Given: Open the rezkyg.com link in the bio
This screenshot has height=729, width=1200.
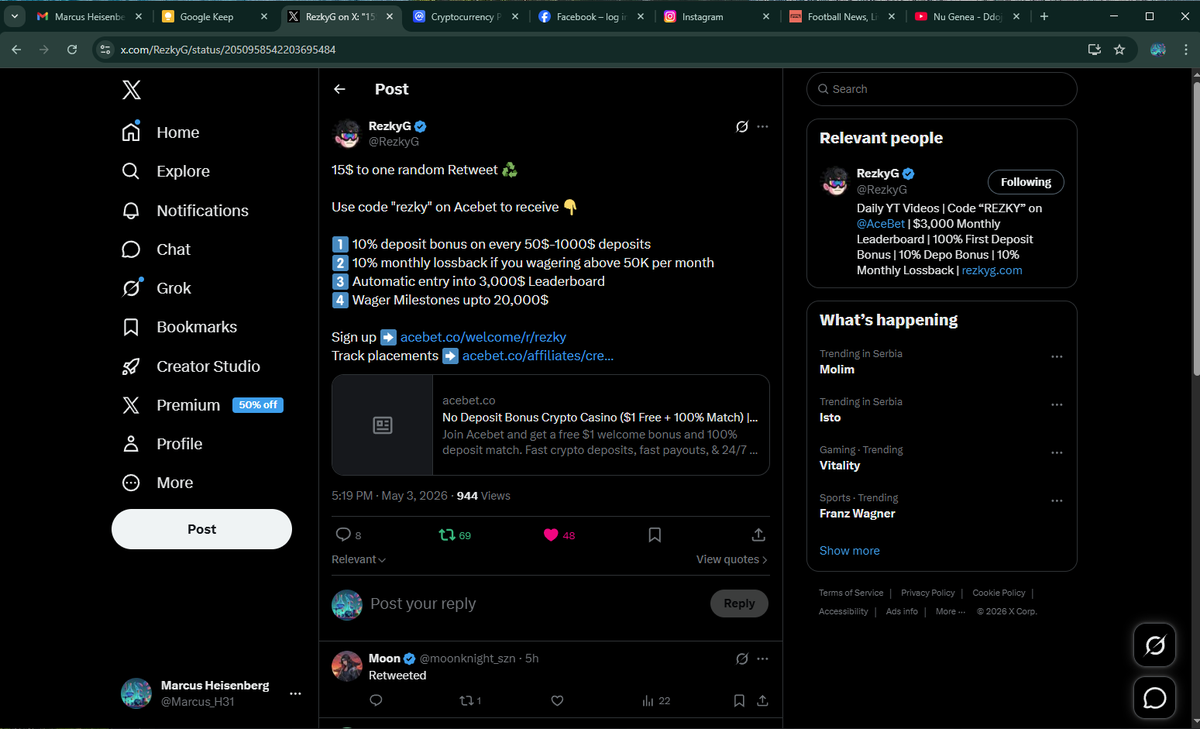Looking at the screenshot, I should coord(992,270).
